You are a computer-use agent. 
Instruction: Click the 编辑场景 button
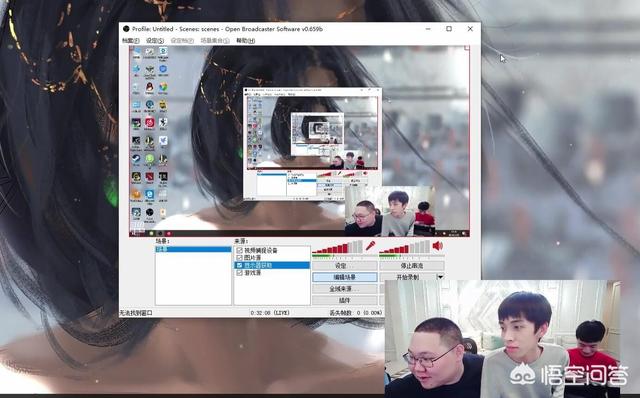344,277
